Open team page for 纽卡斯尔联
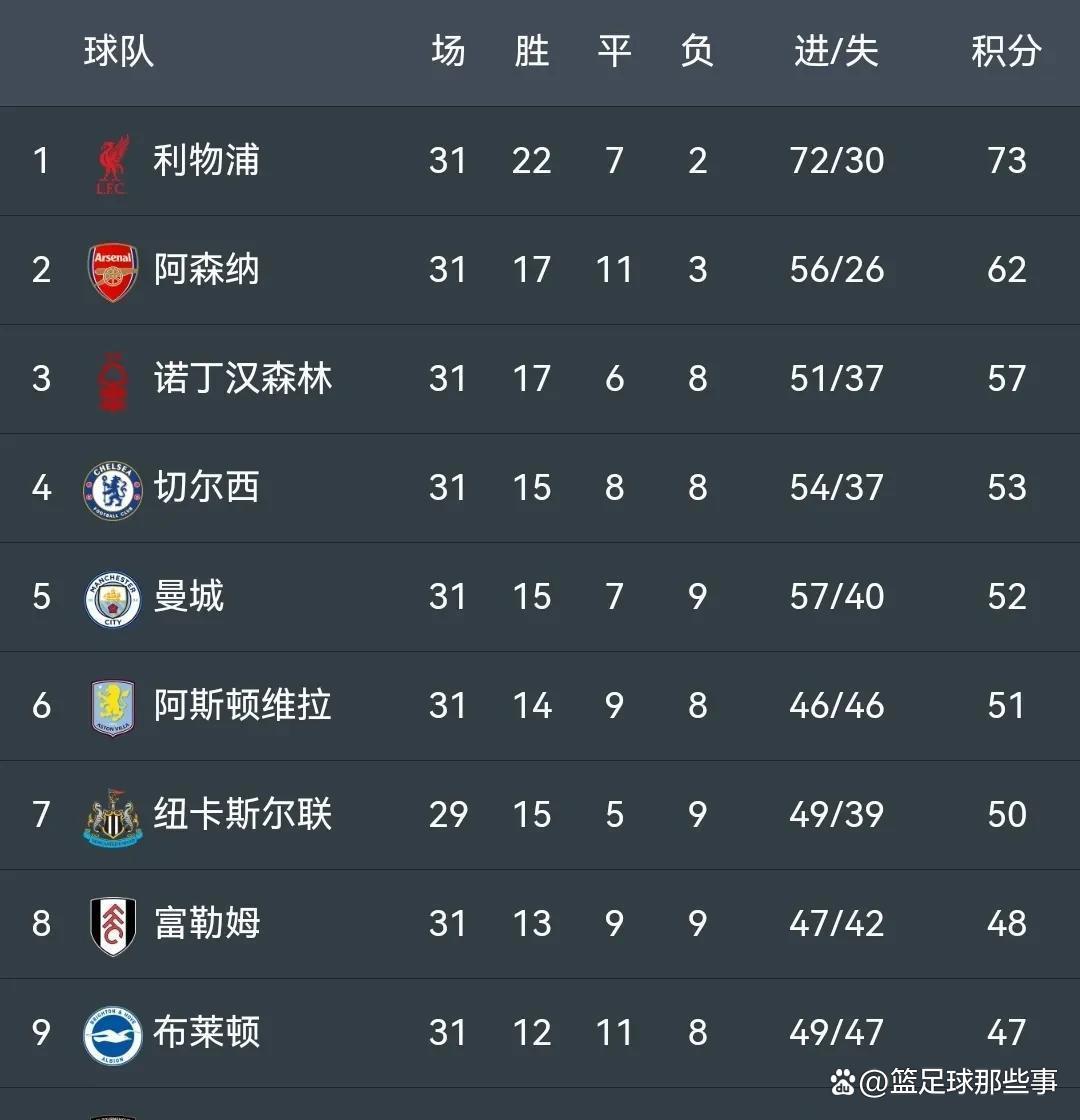The image size is (1080, 1120). tap(243, 814)
